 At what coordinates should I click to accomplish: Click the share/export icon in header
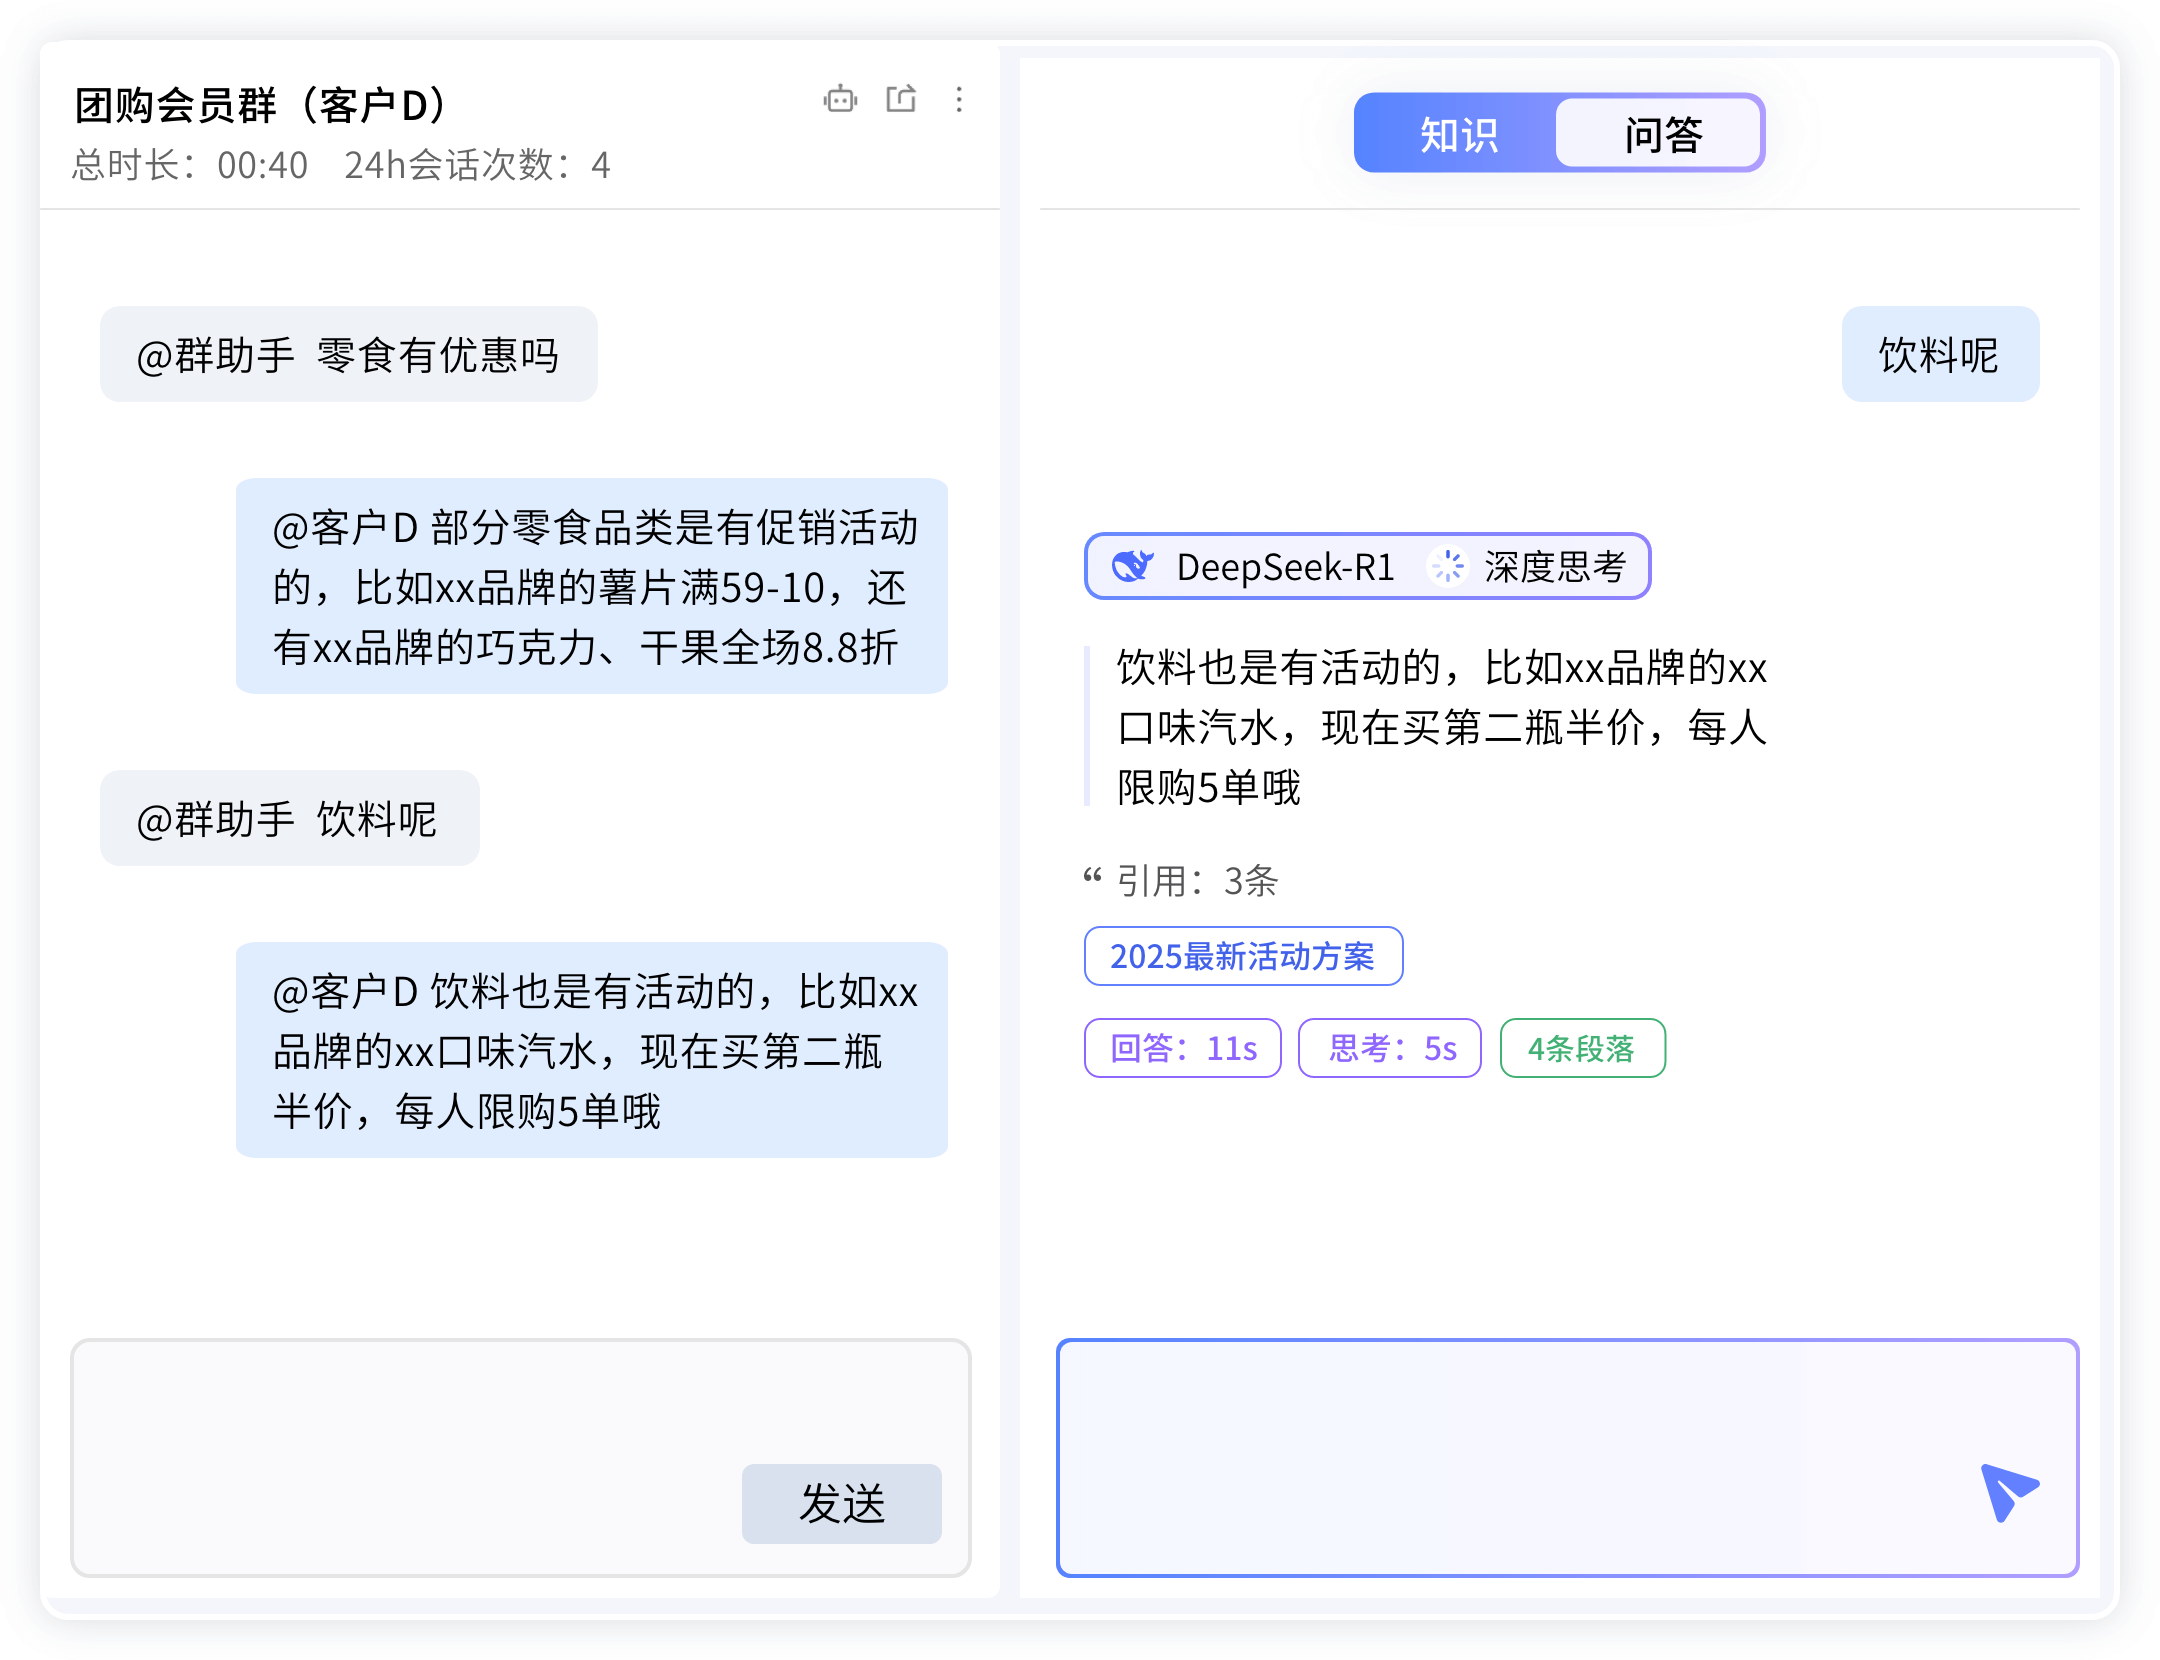coord(901,99)
